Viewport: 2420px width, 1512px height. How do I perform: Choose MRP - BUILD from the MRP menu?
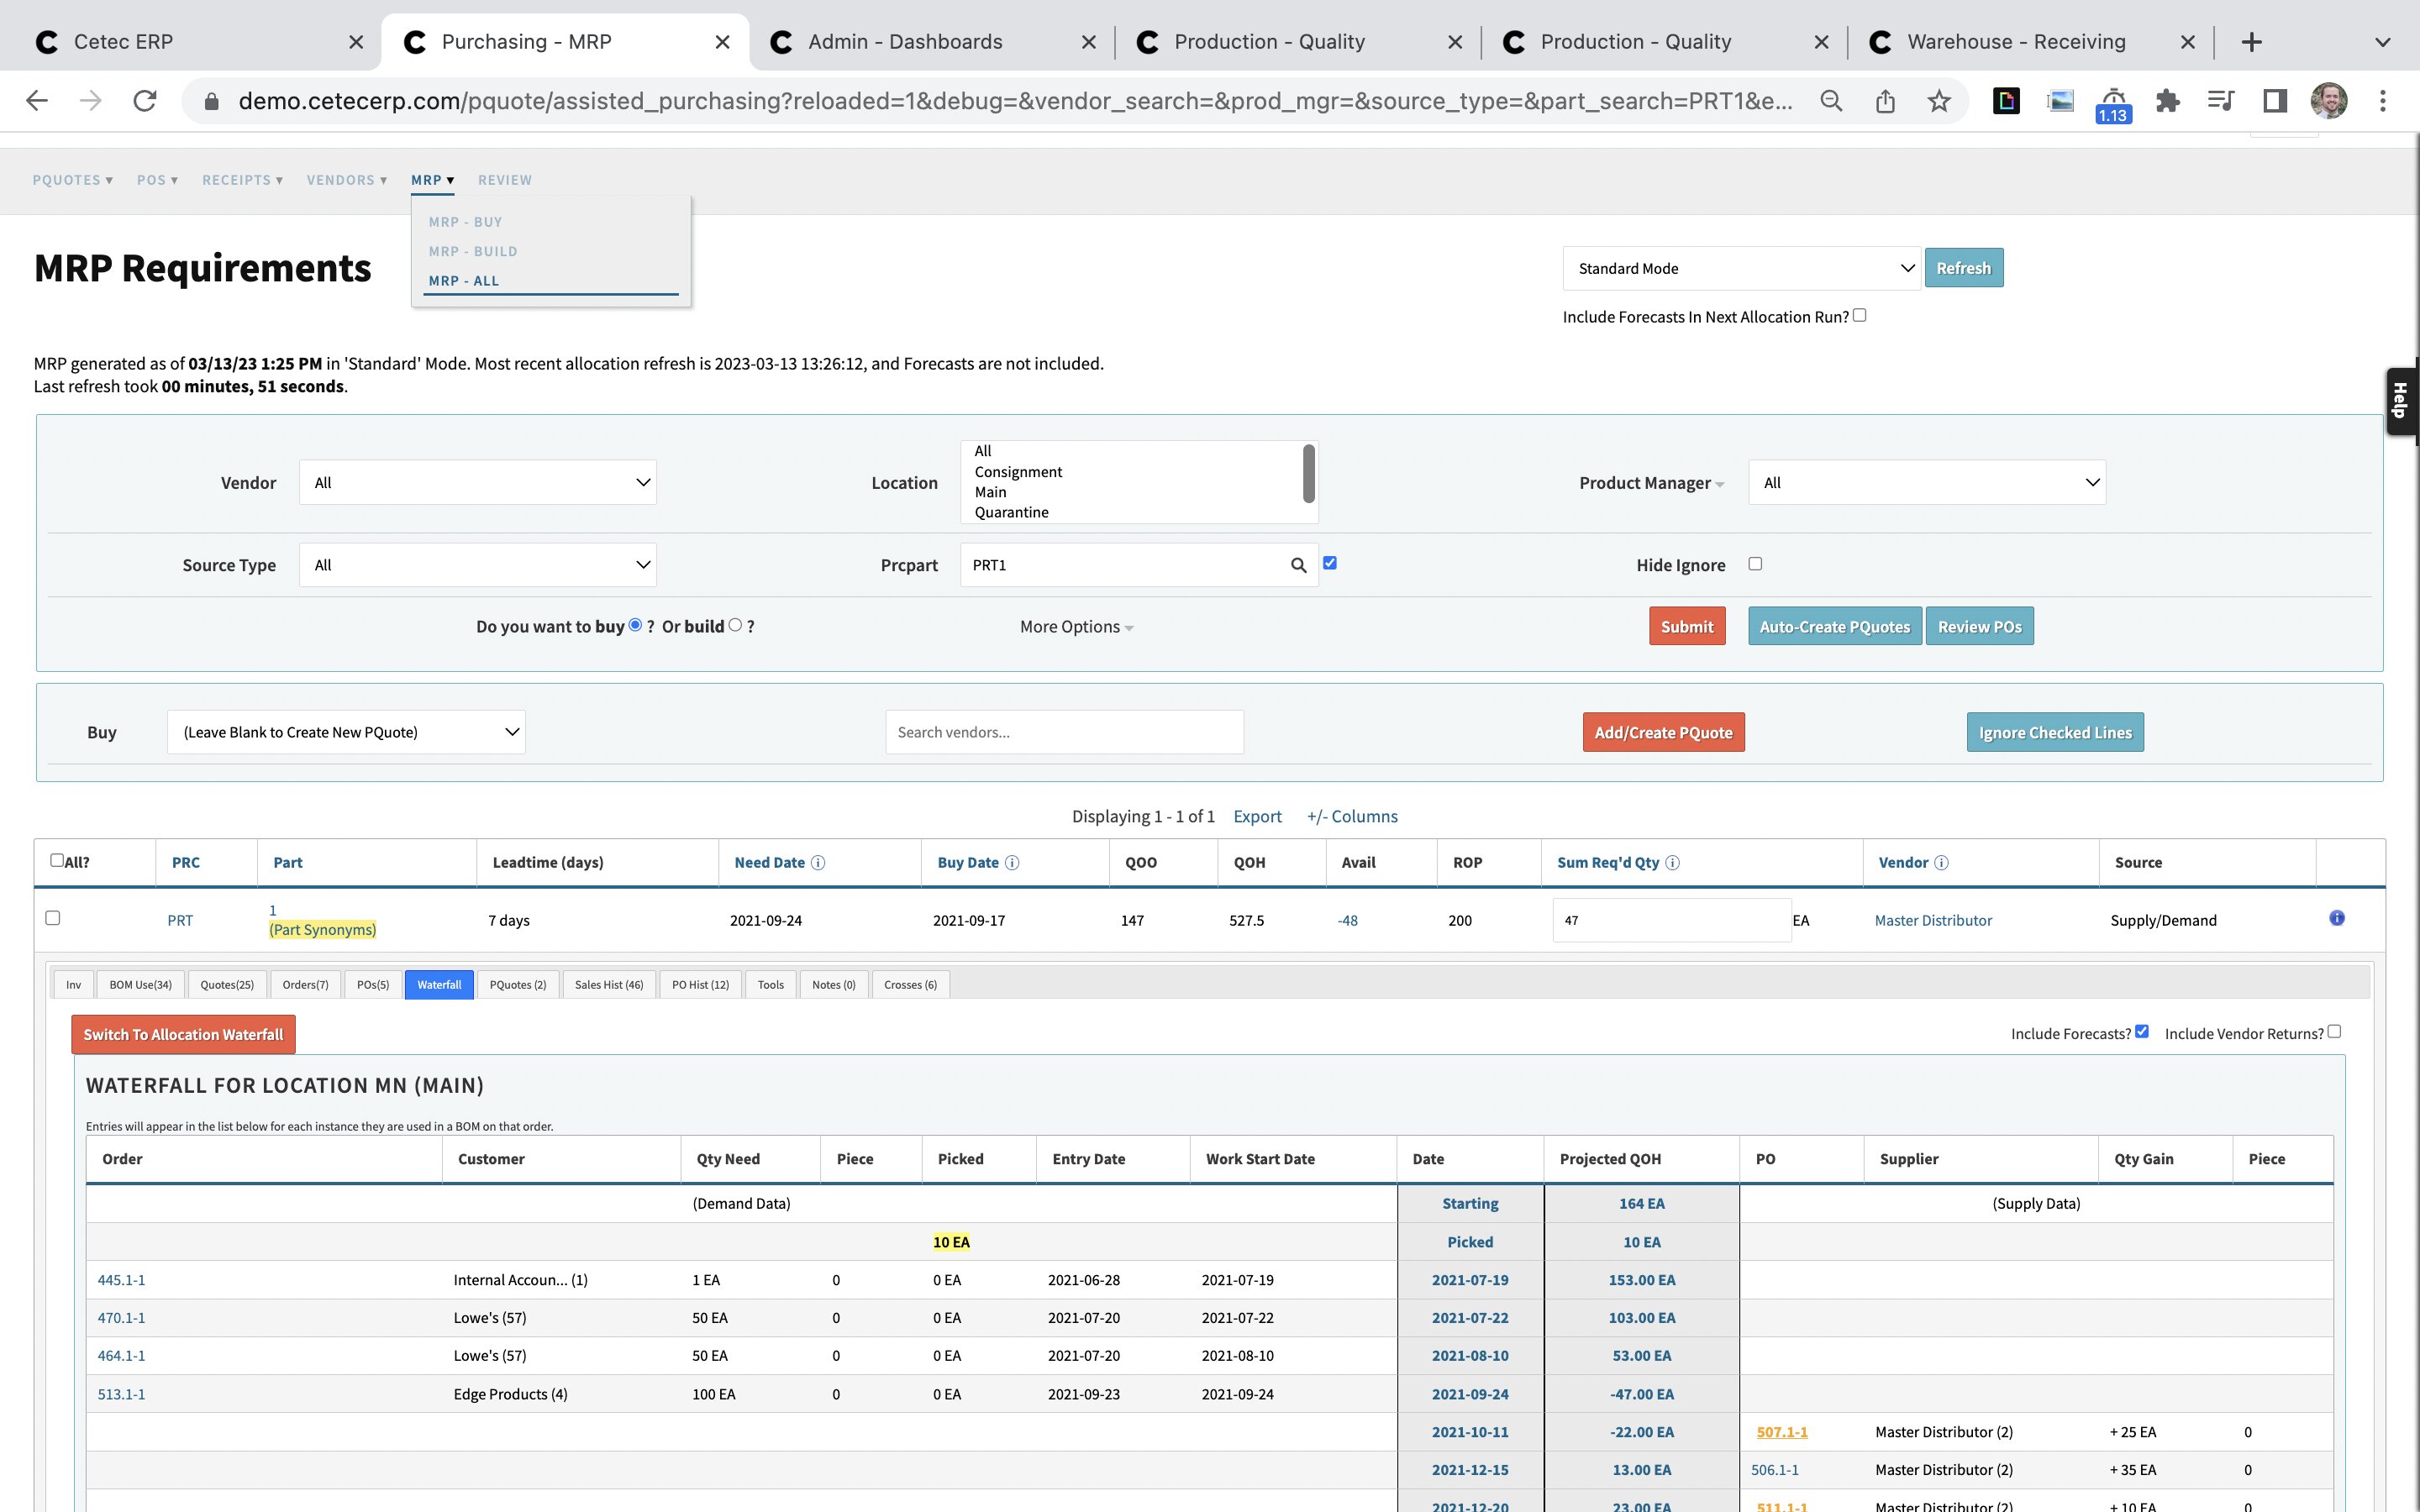coord(473,251)
